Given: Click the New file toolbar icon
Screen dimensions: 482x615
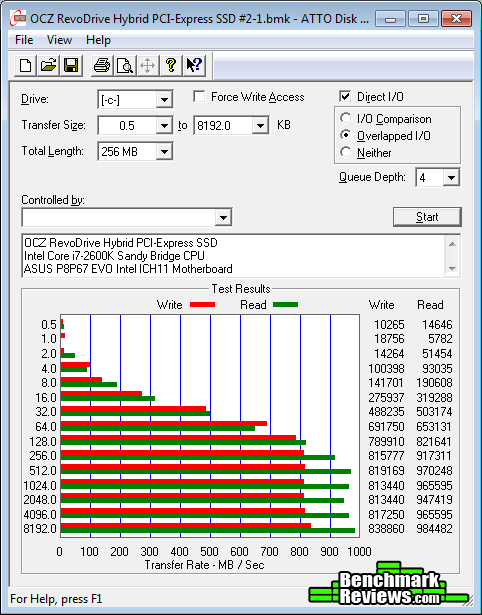Looking at the screenshot, I should (x=25, y=65).
